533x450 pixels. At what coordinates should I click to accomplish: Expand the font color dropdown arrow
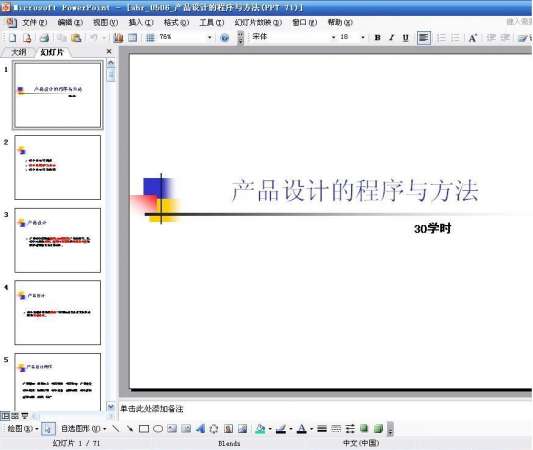(x=312, y=429)
